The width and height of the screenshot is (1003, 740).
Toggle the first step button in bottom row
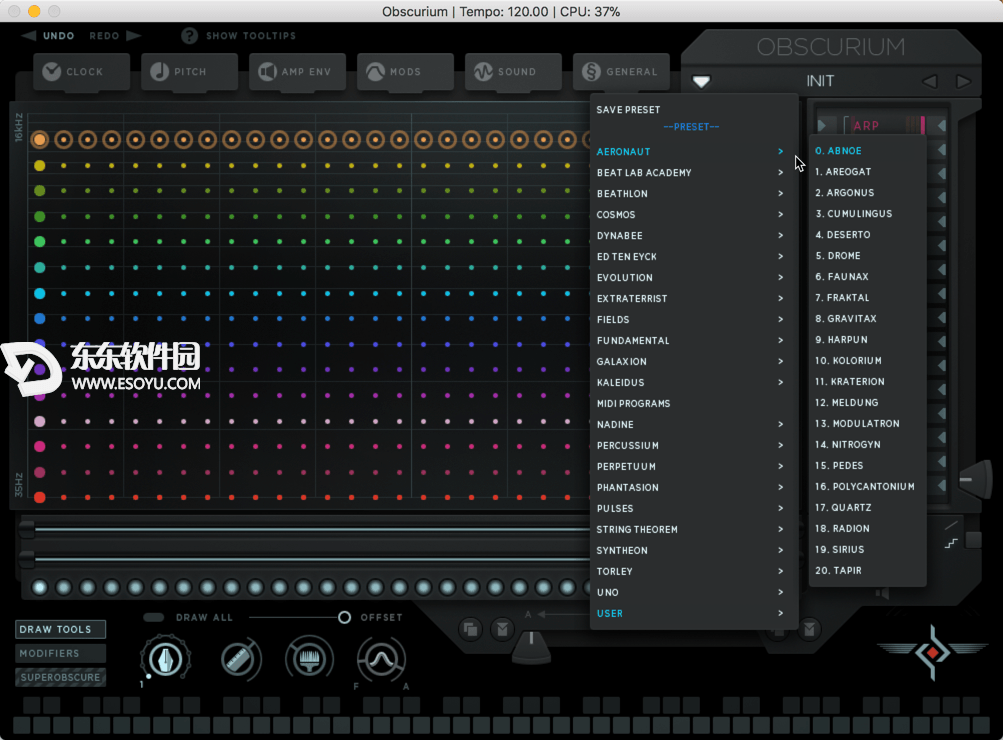tap(40, 587)
